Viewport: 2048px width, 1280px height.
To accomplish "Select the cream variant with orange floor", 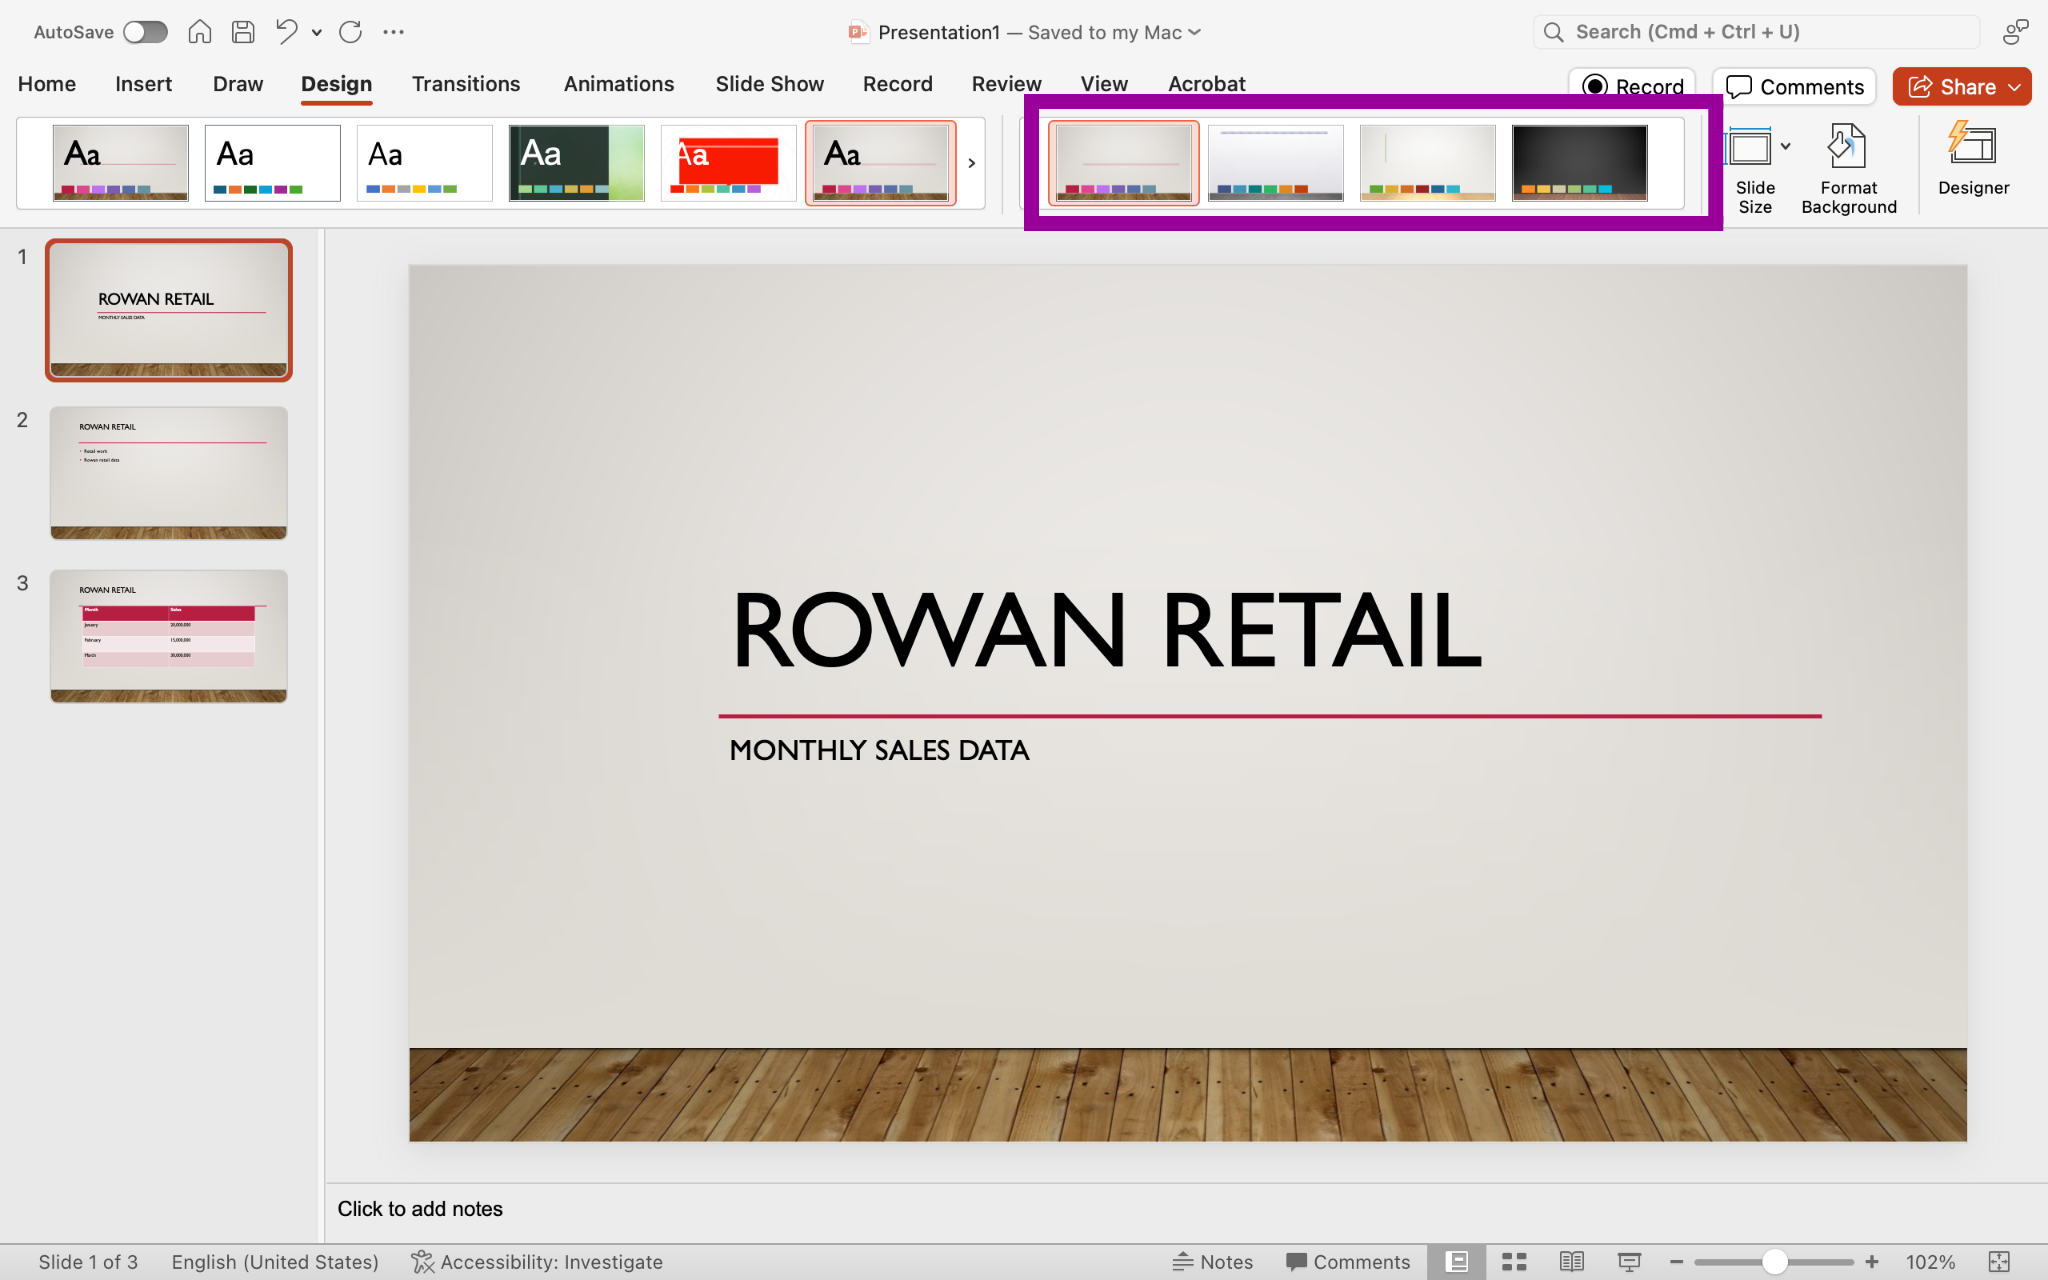I will [x=1428, y=163].
